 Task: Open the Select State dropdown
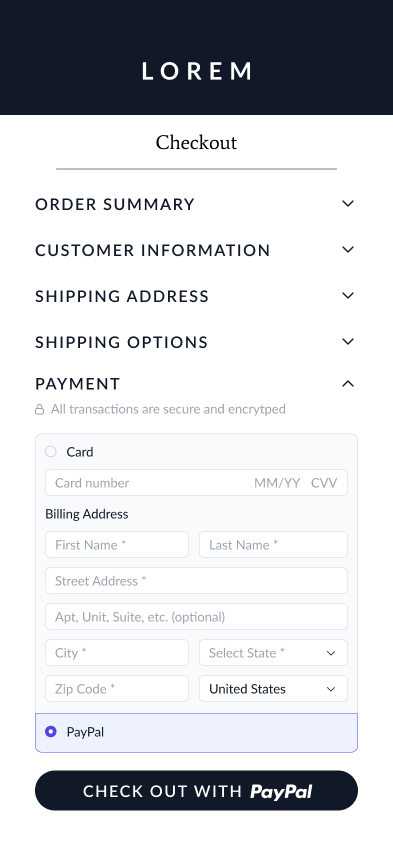[273, 653]
